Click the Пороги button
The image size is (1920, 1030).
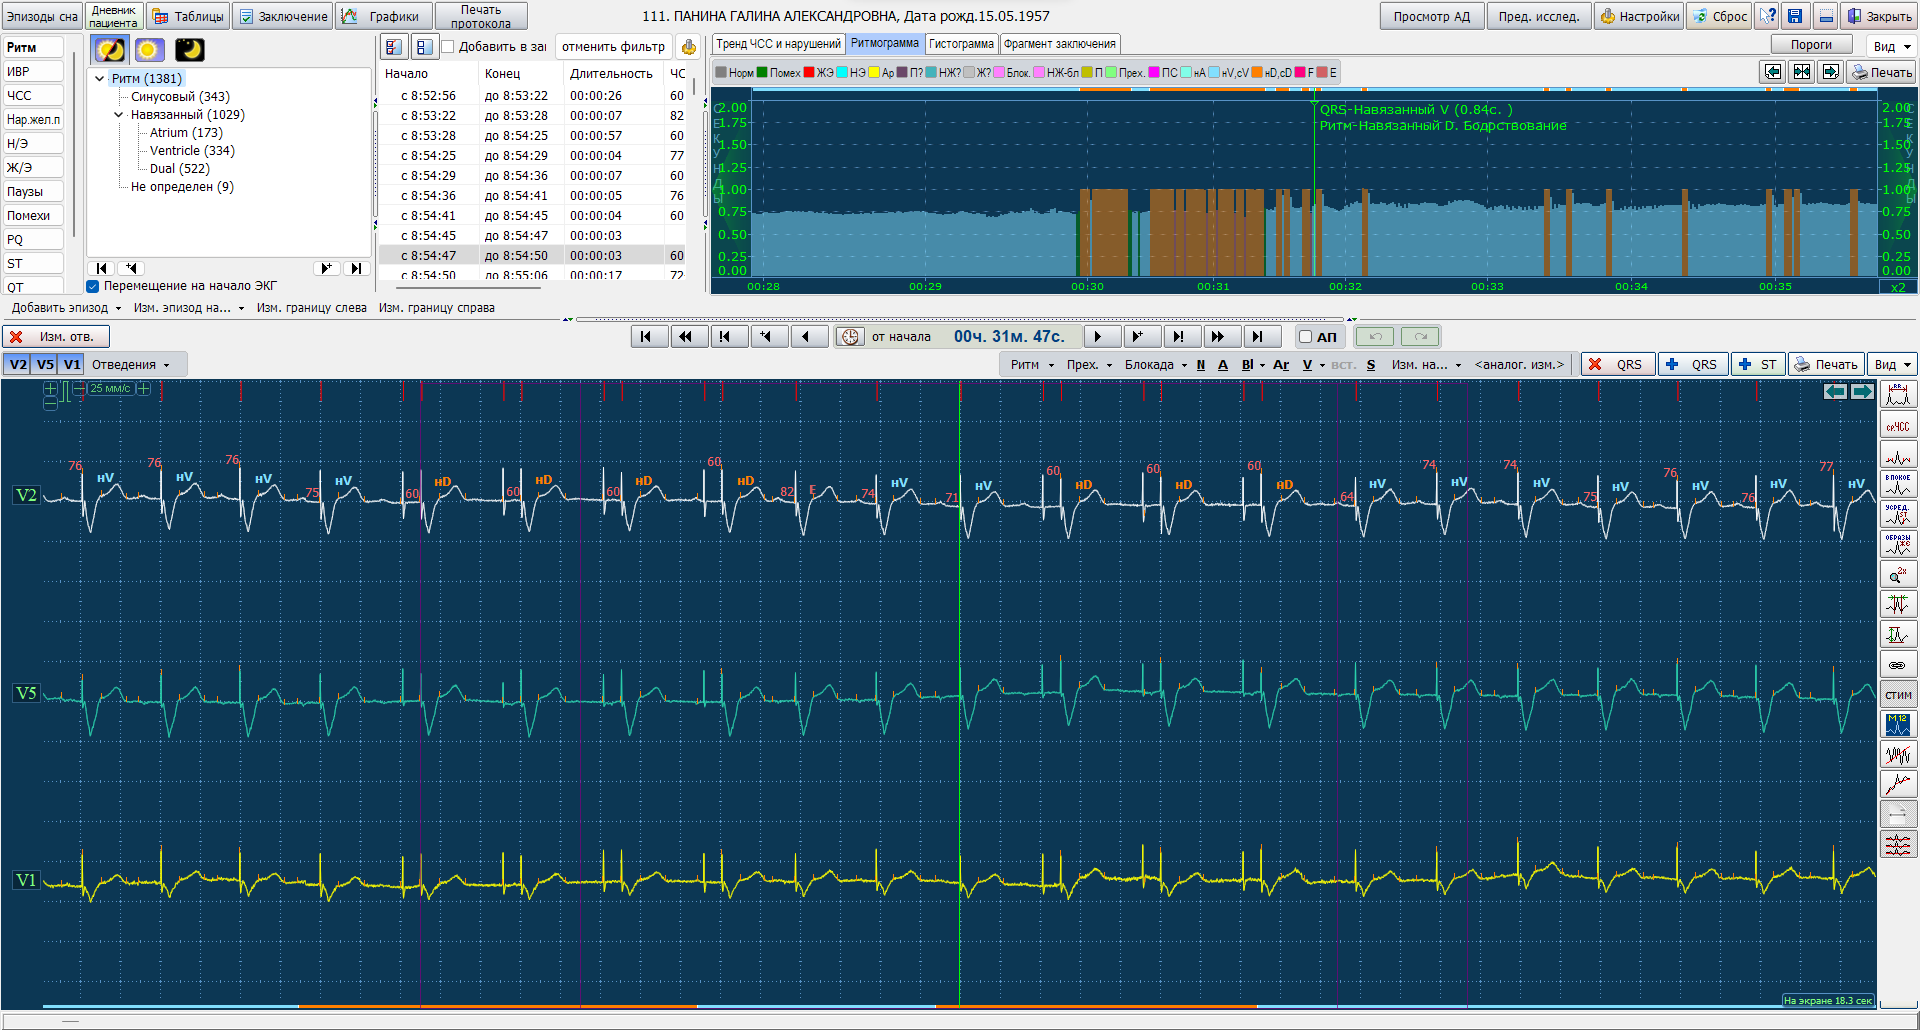point(1811,45)
